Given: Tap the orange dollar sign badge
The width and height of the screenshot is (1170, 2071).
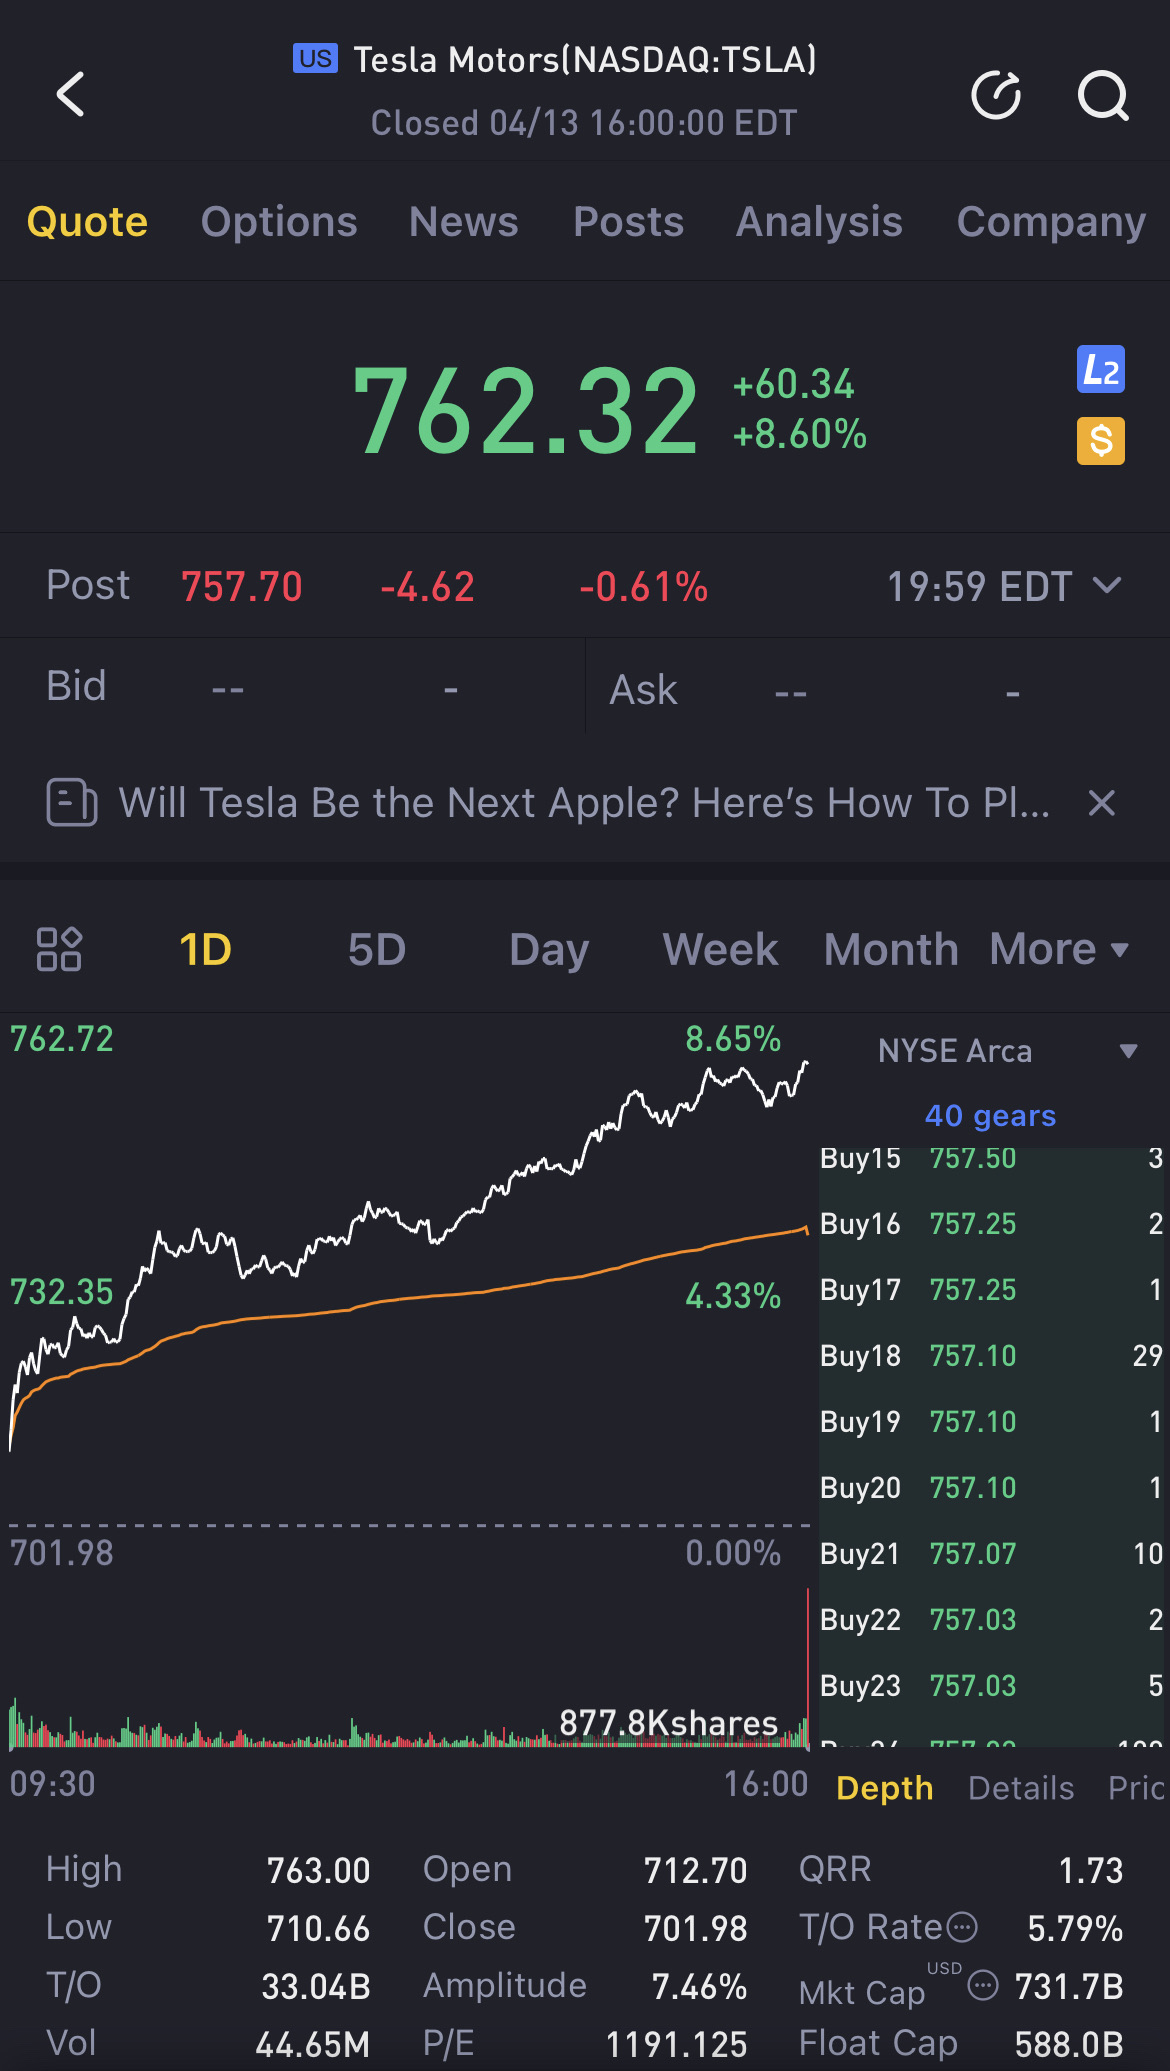Looking at the screenshot, I should [x=1100, y=441].
